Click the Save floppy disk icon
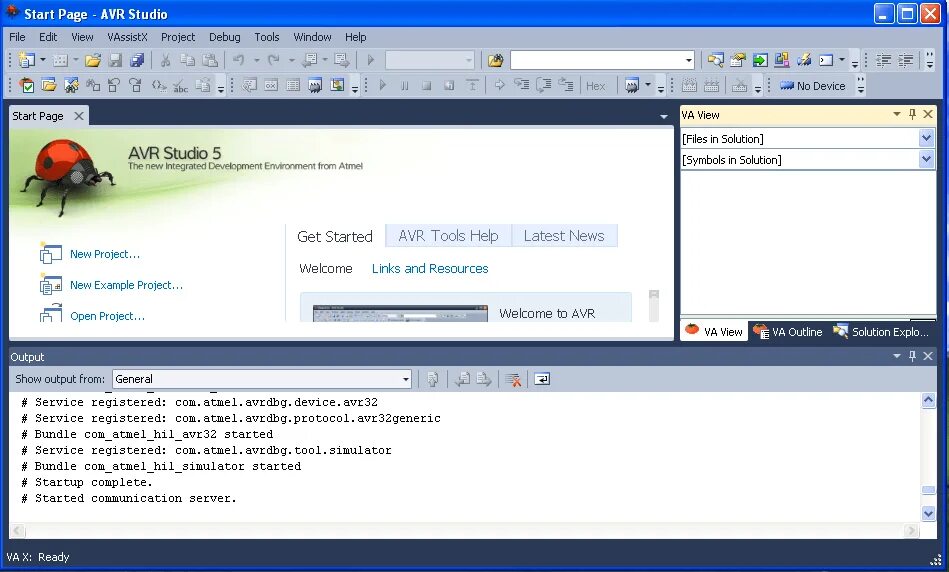This screenshot has height=572, width=949. pos(115,60)
